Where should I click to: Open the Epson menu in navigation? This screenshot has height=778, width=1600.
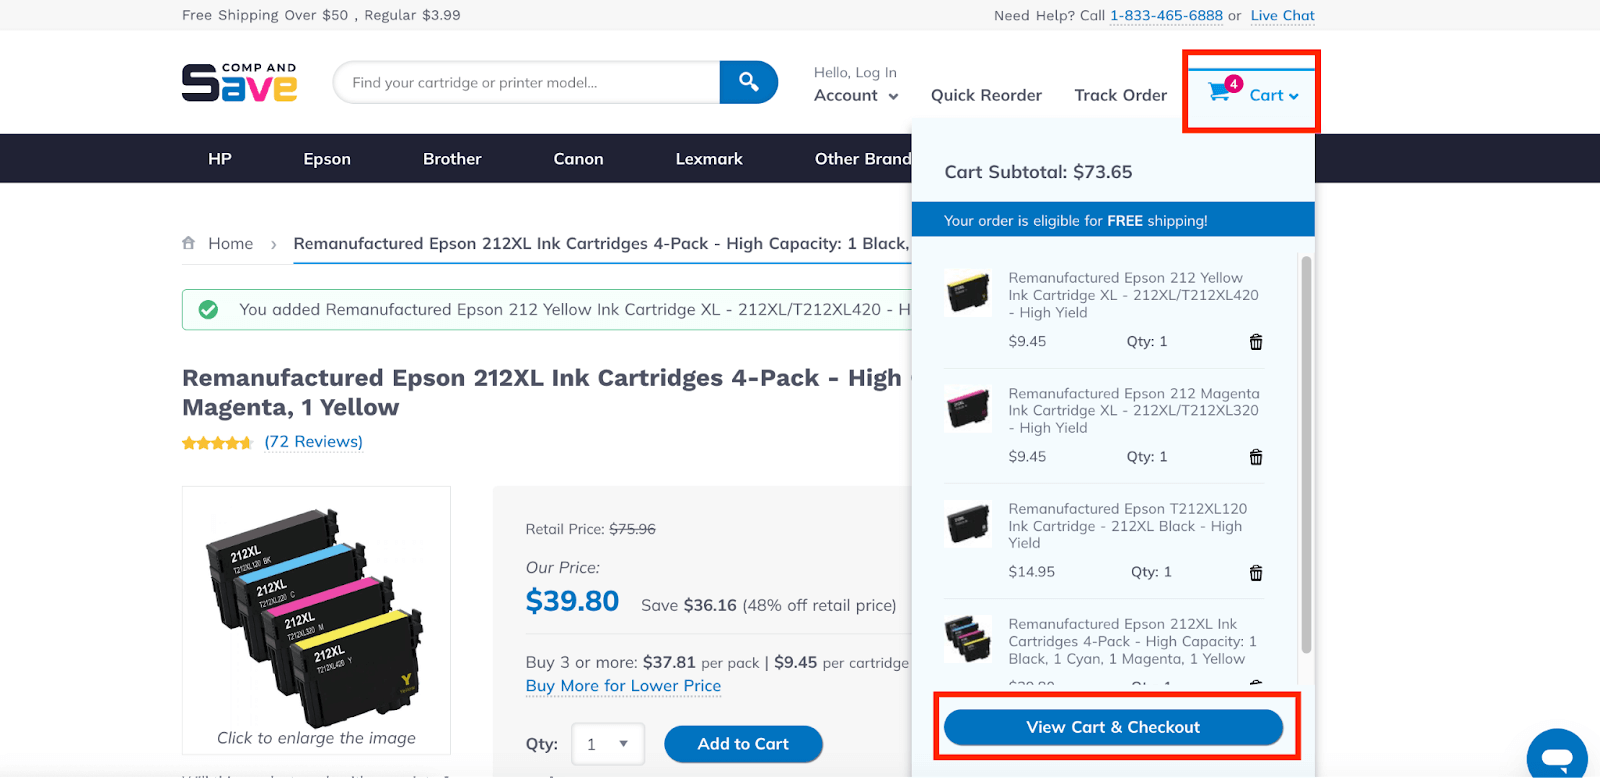[x=327, y=158]
